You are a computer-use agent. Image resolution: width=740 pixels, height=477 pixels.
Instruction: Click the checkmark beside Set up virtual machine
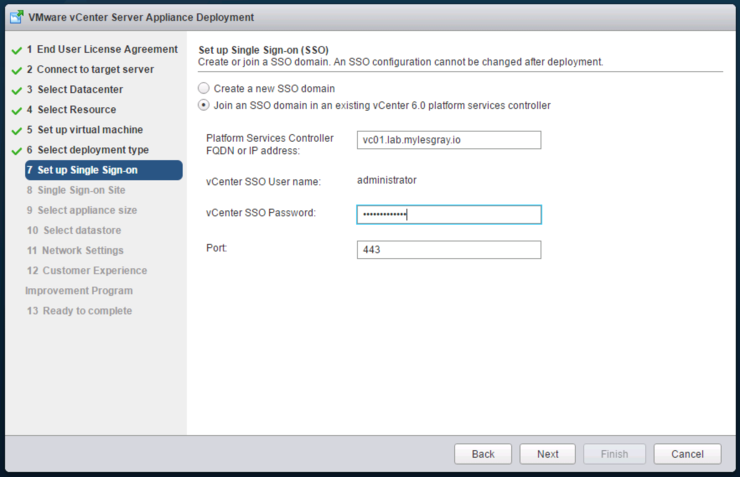[17, 131]
